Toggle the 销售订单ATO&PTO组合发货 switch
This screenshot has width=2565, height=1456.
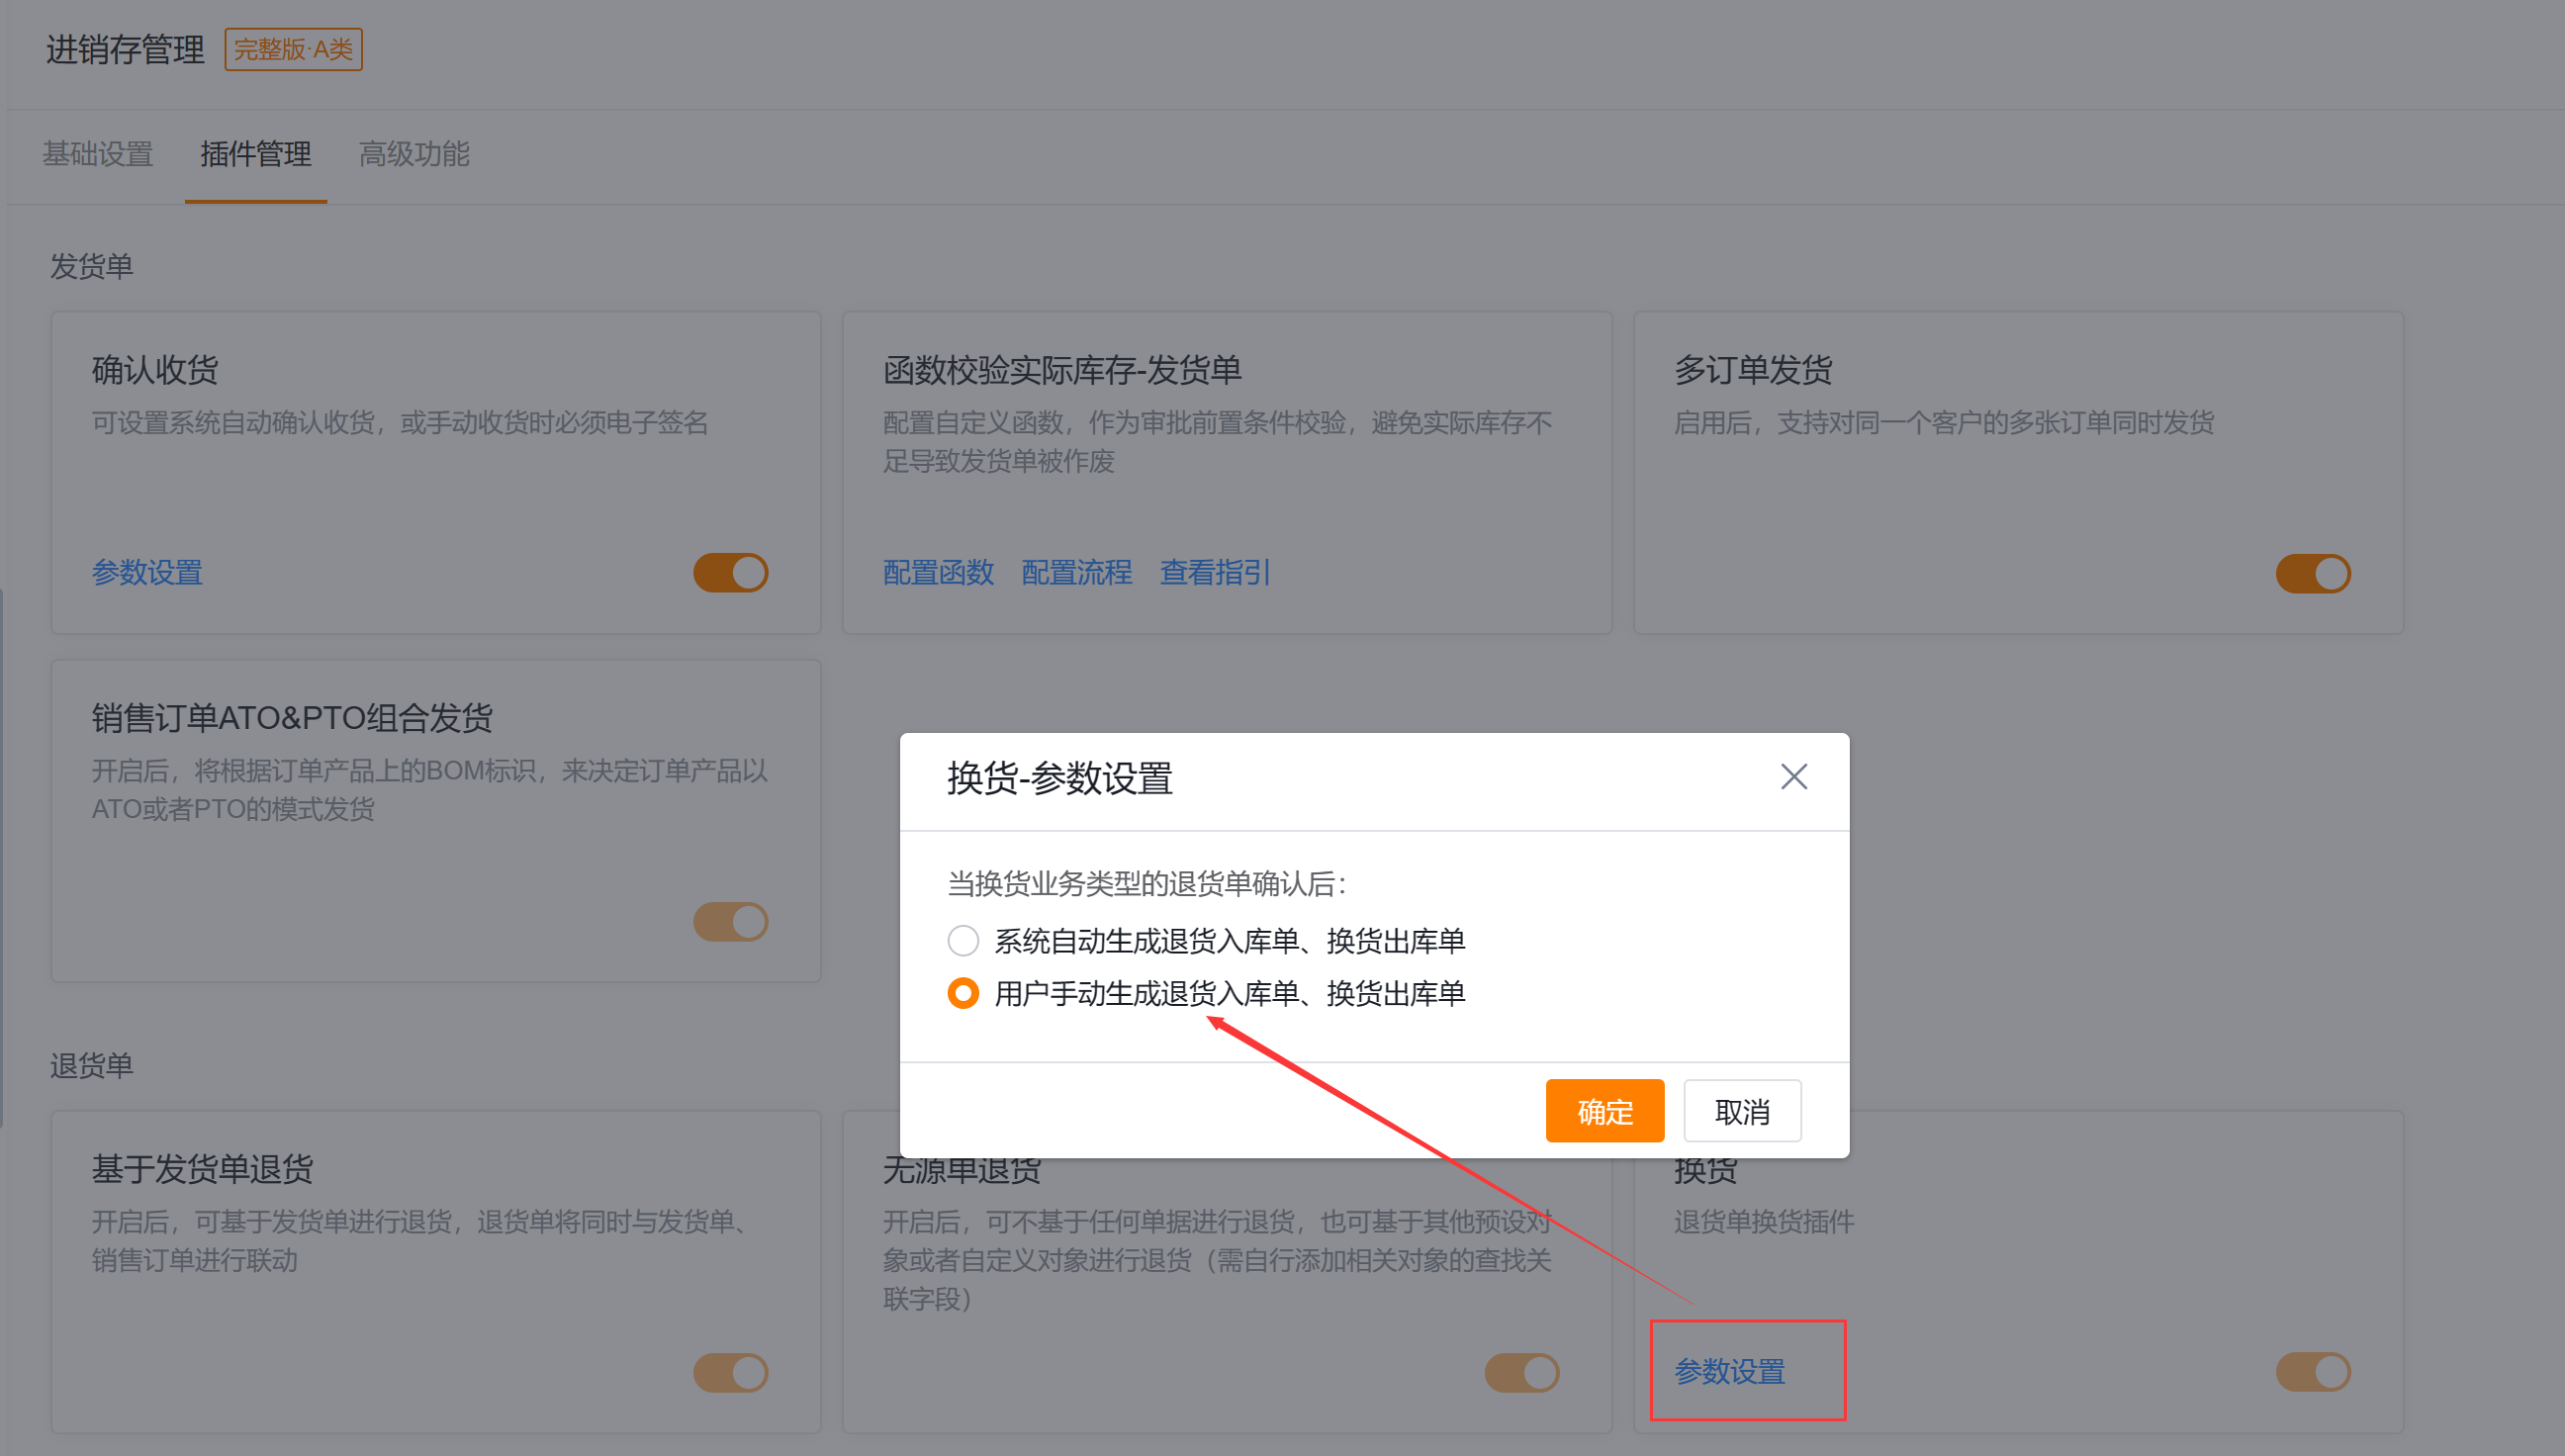pyautogui.click(x=730, y=921)
